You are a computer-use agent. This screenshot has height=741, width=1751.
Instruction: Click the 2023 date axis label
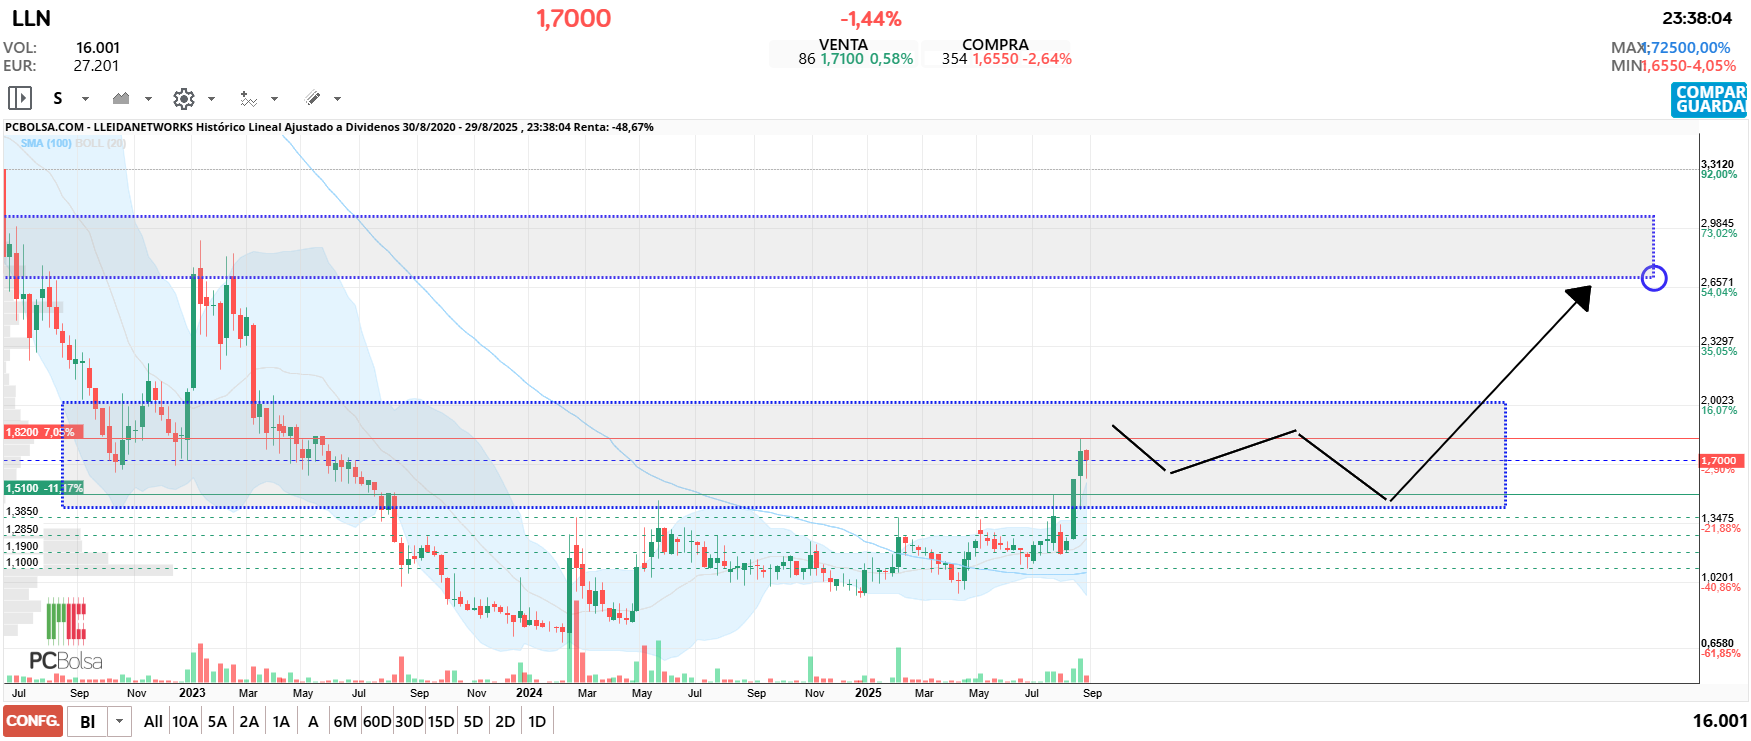click(192, 692)
